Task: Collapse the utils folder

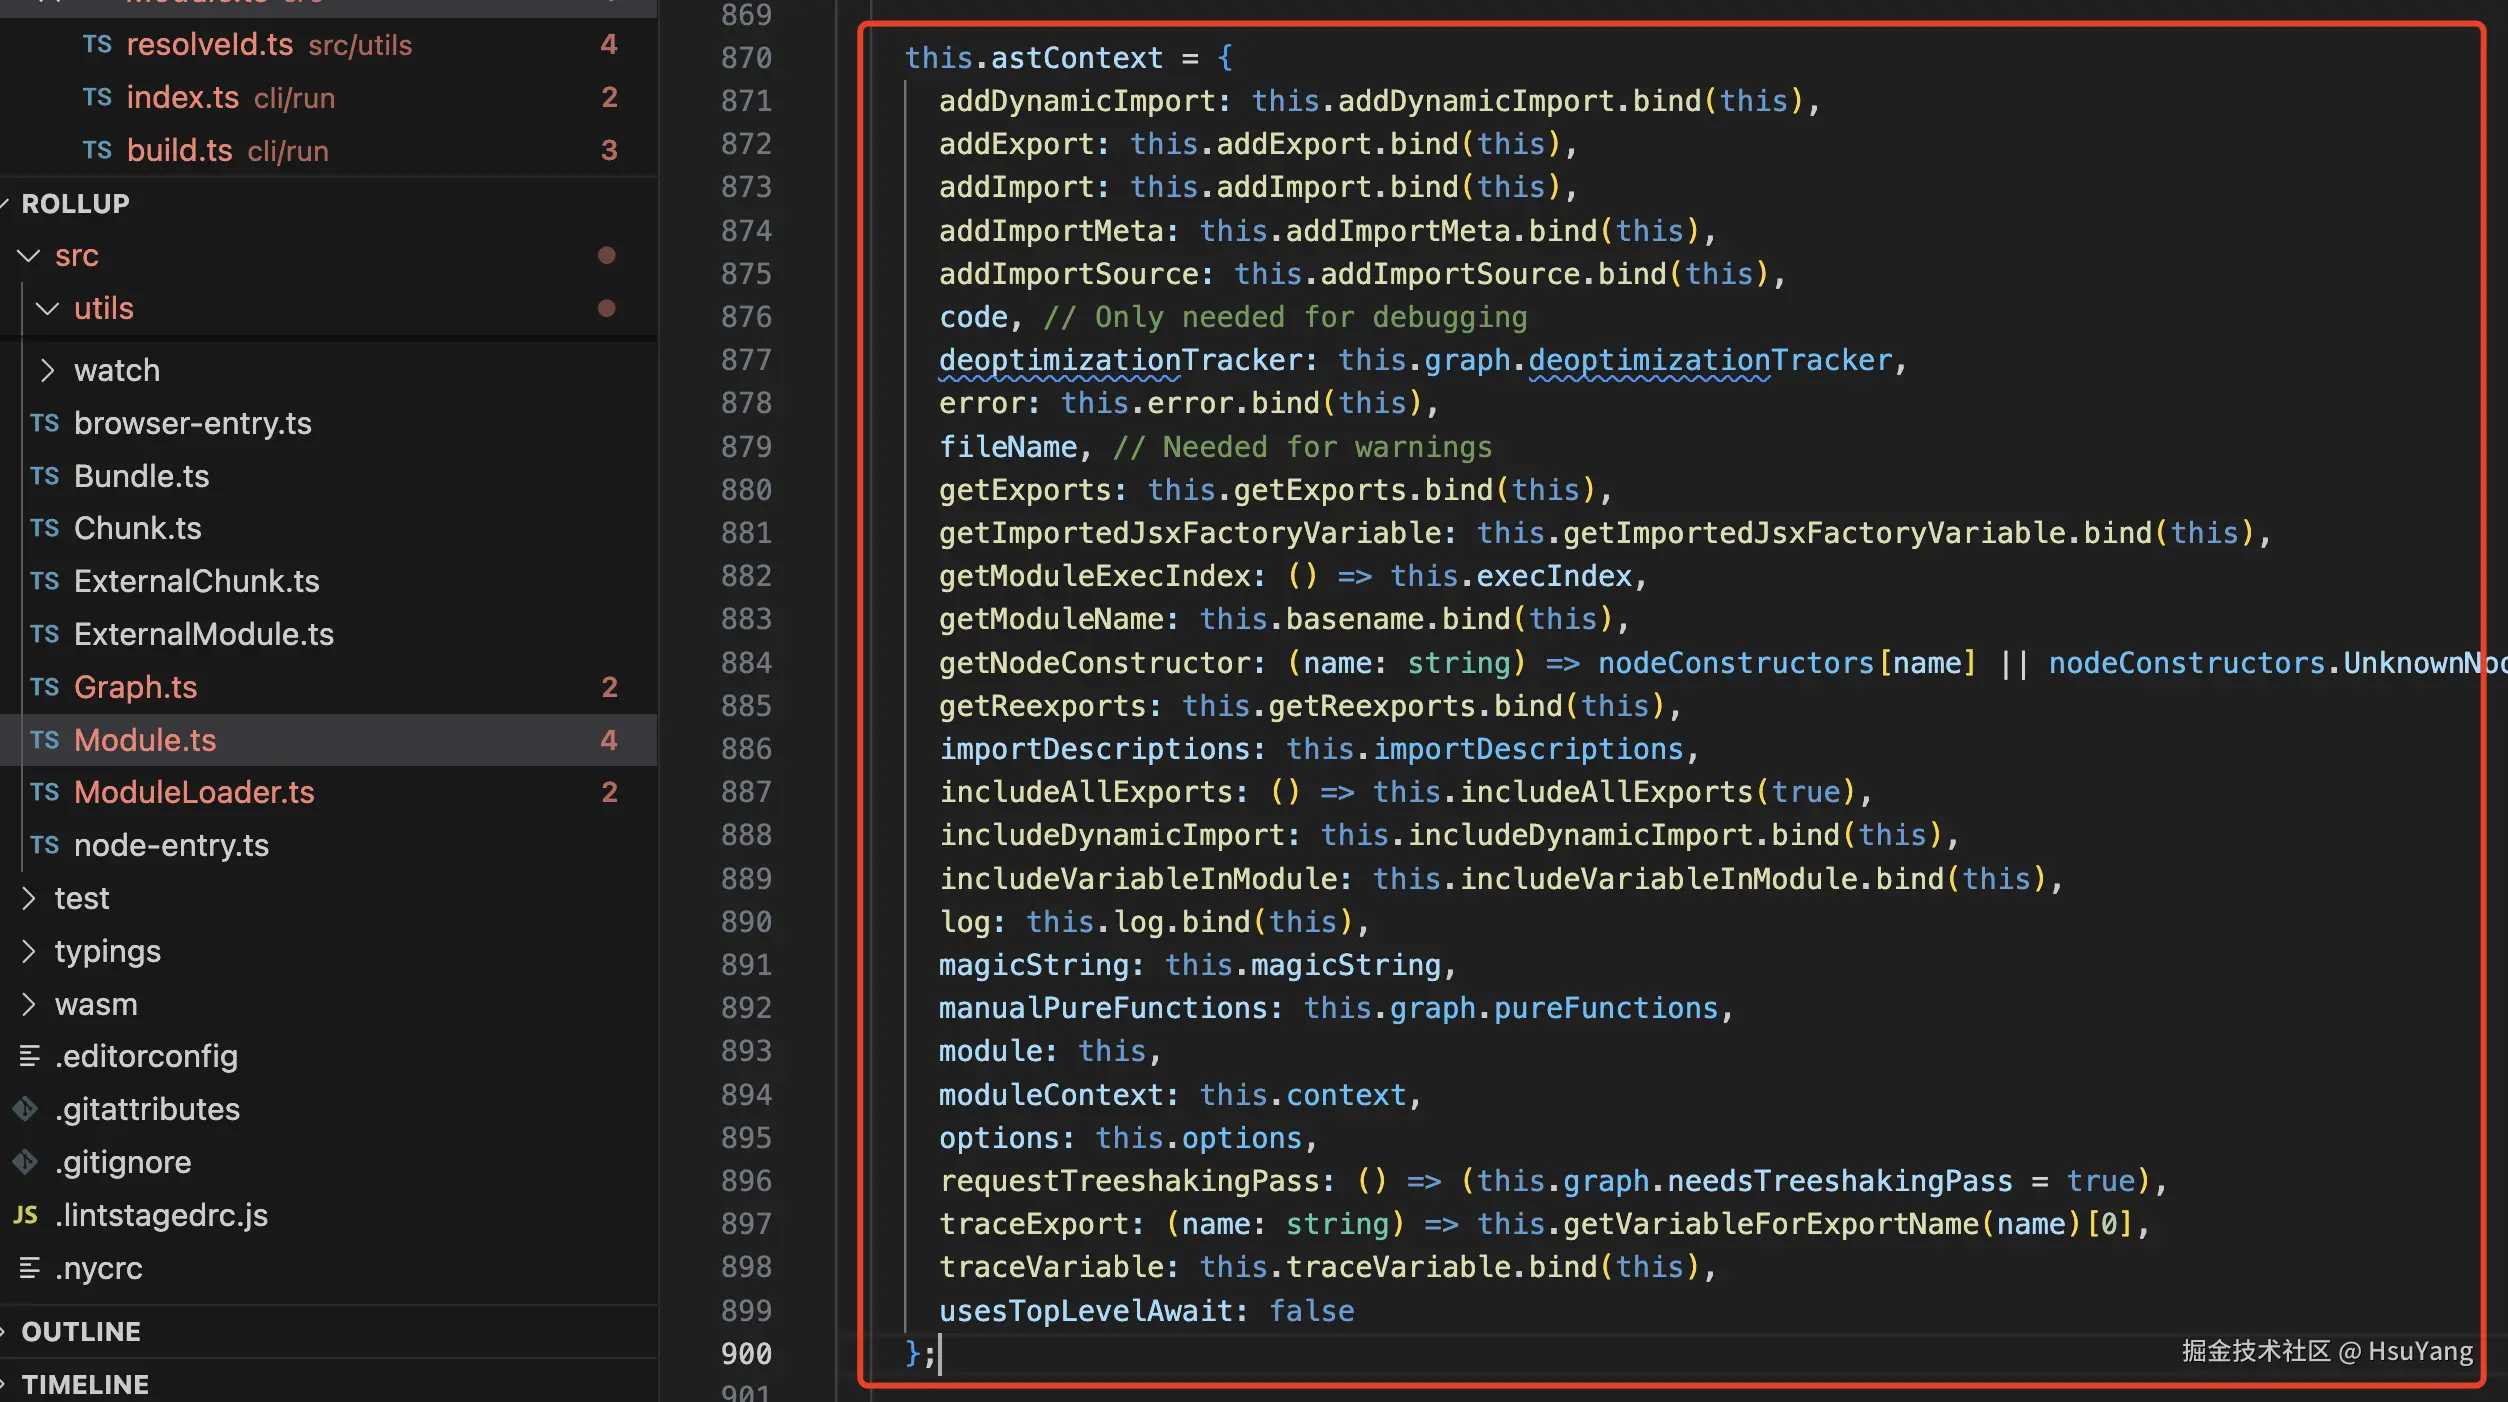Action: tap(47, 308)
